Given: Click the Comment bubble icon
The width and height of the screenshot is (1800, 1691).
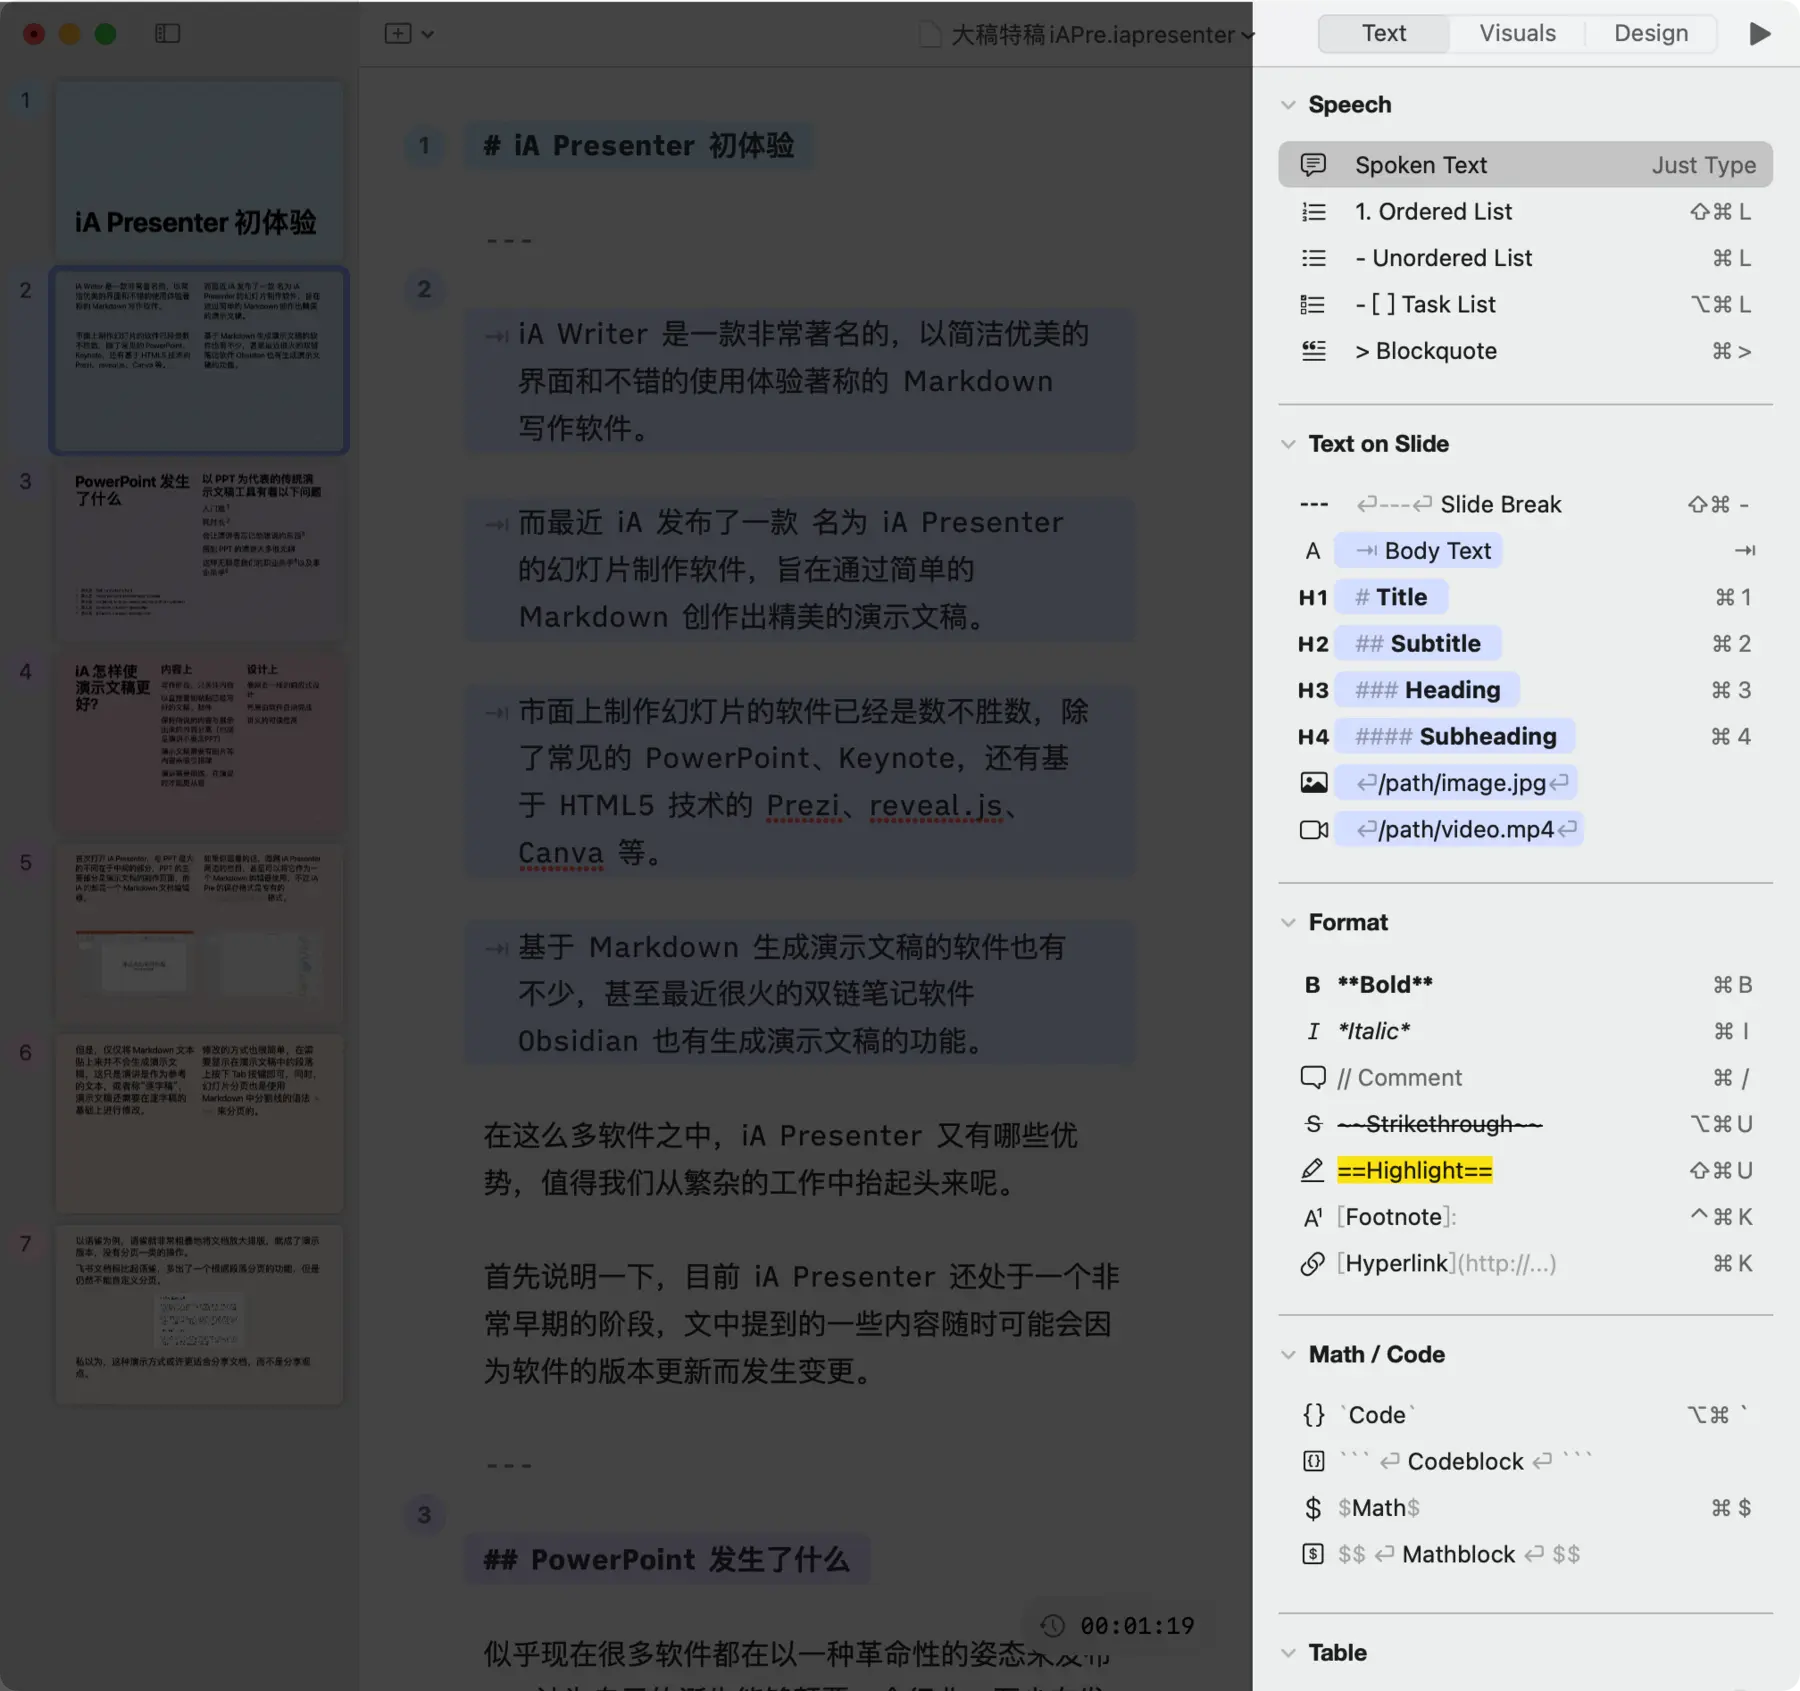Looking at the screenshot, I should 1313,1077.
